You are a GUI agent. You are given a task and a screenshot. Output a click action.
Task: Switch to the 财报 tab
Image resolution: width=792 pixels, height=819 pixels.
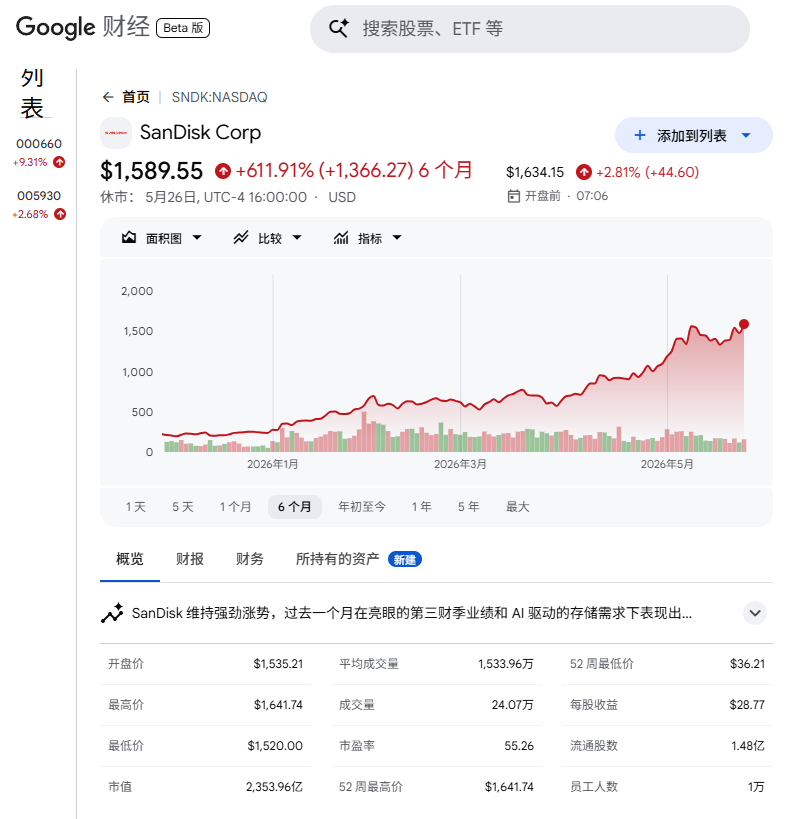click(x=190, y=559)
